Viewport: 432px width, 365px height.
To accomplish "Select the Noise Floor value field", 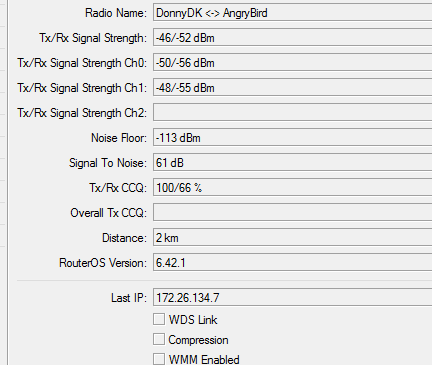I will pos(293,138).
